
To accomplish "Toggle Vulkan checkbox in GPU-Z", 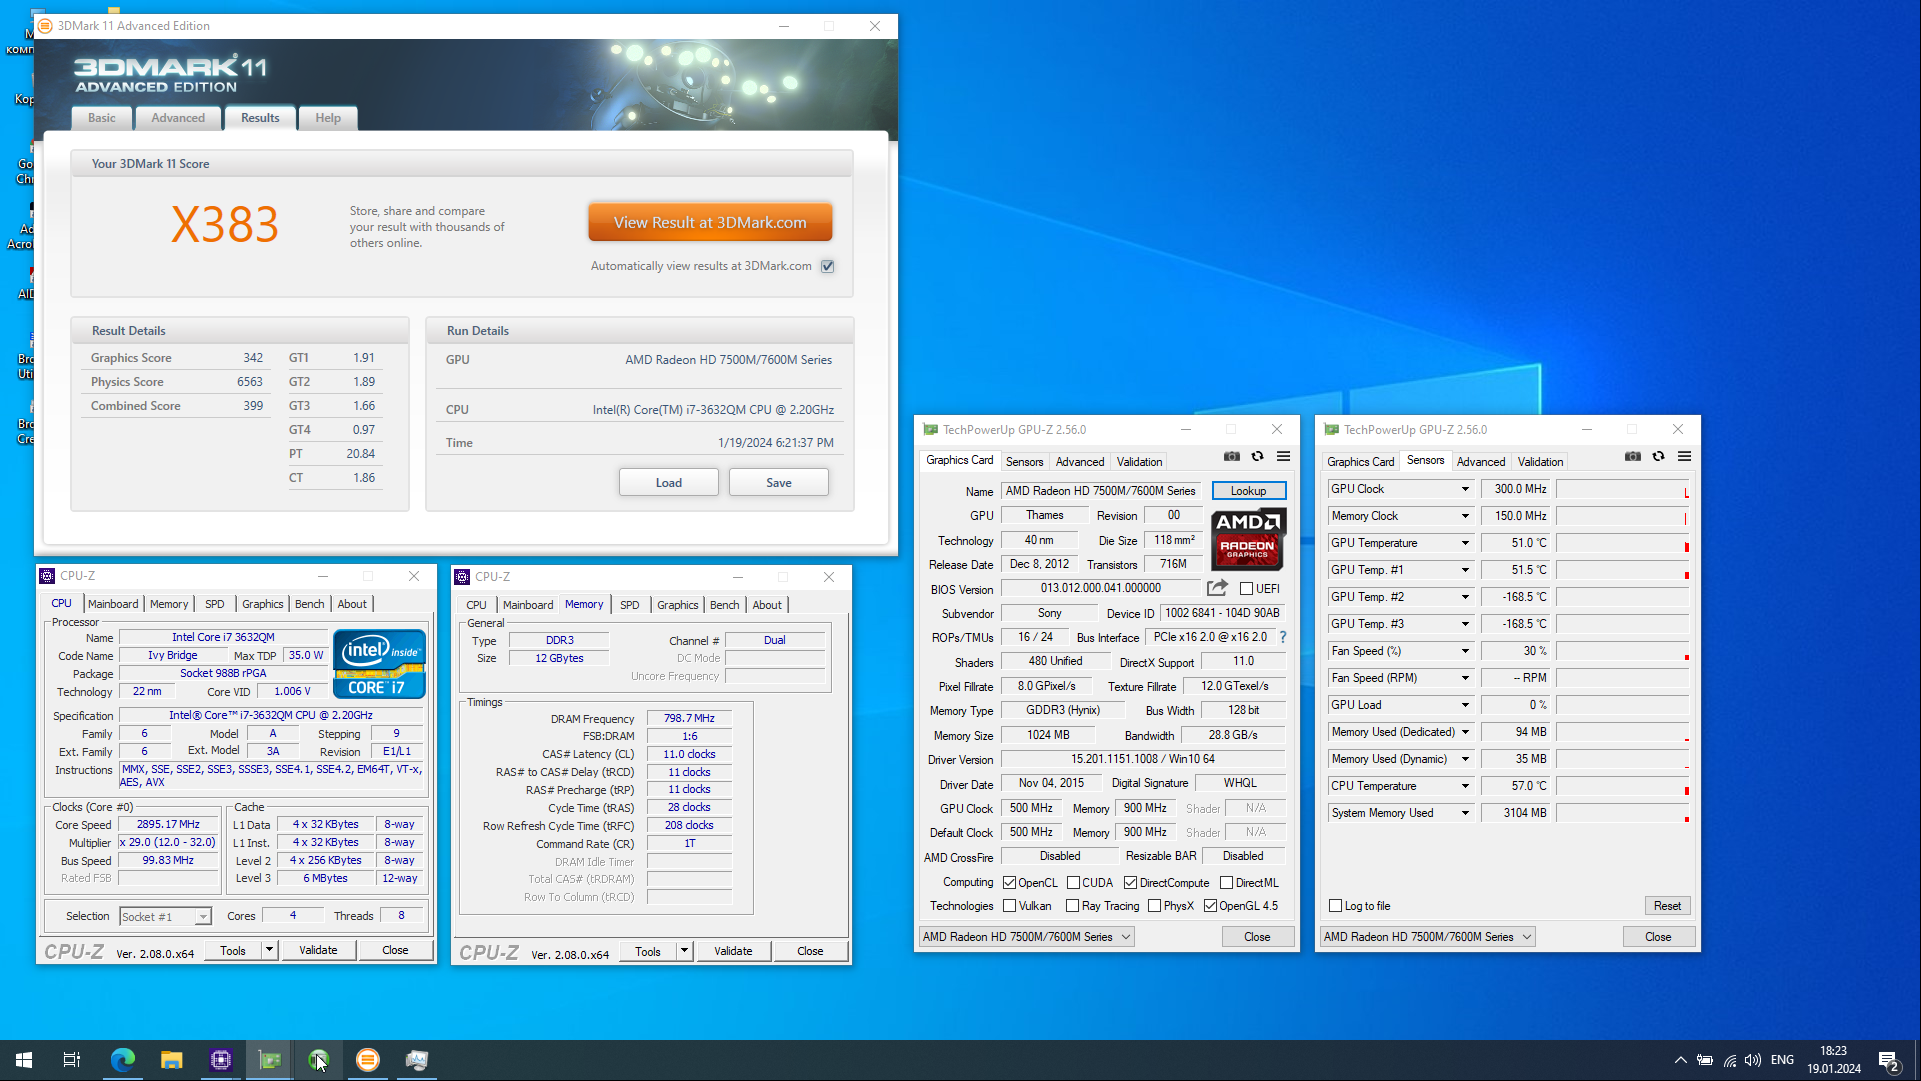I will point(1010,906).
